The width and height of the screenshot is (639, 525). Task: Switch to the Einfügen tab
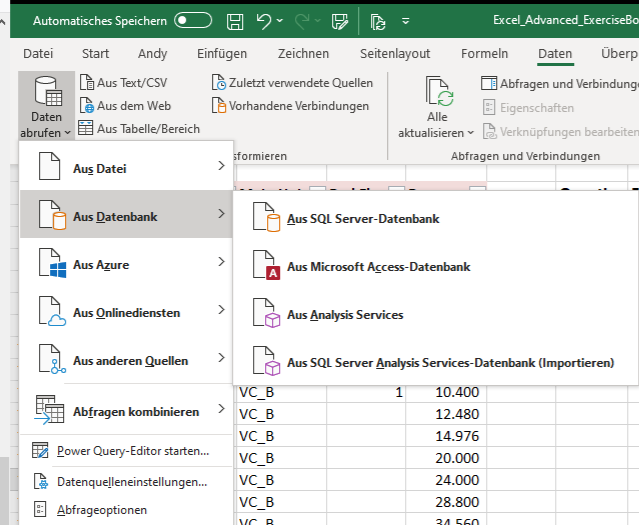222,53
